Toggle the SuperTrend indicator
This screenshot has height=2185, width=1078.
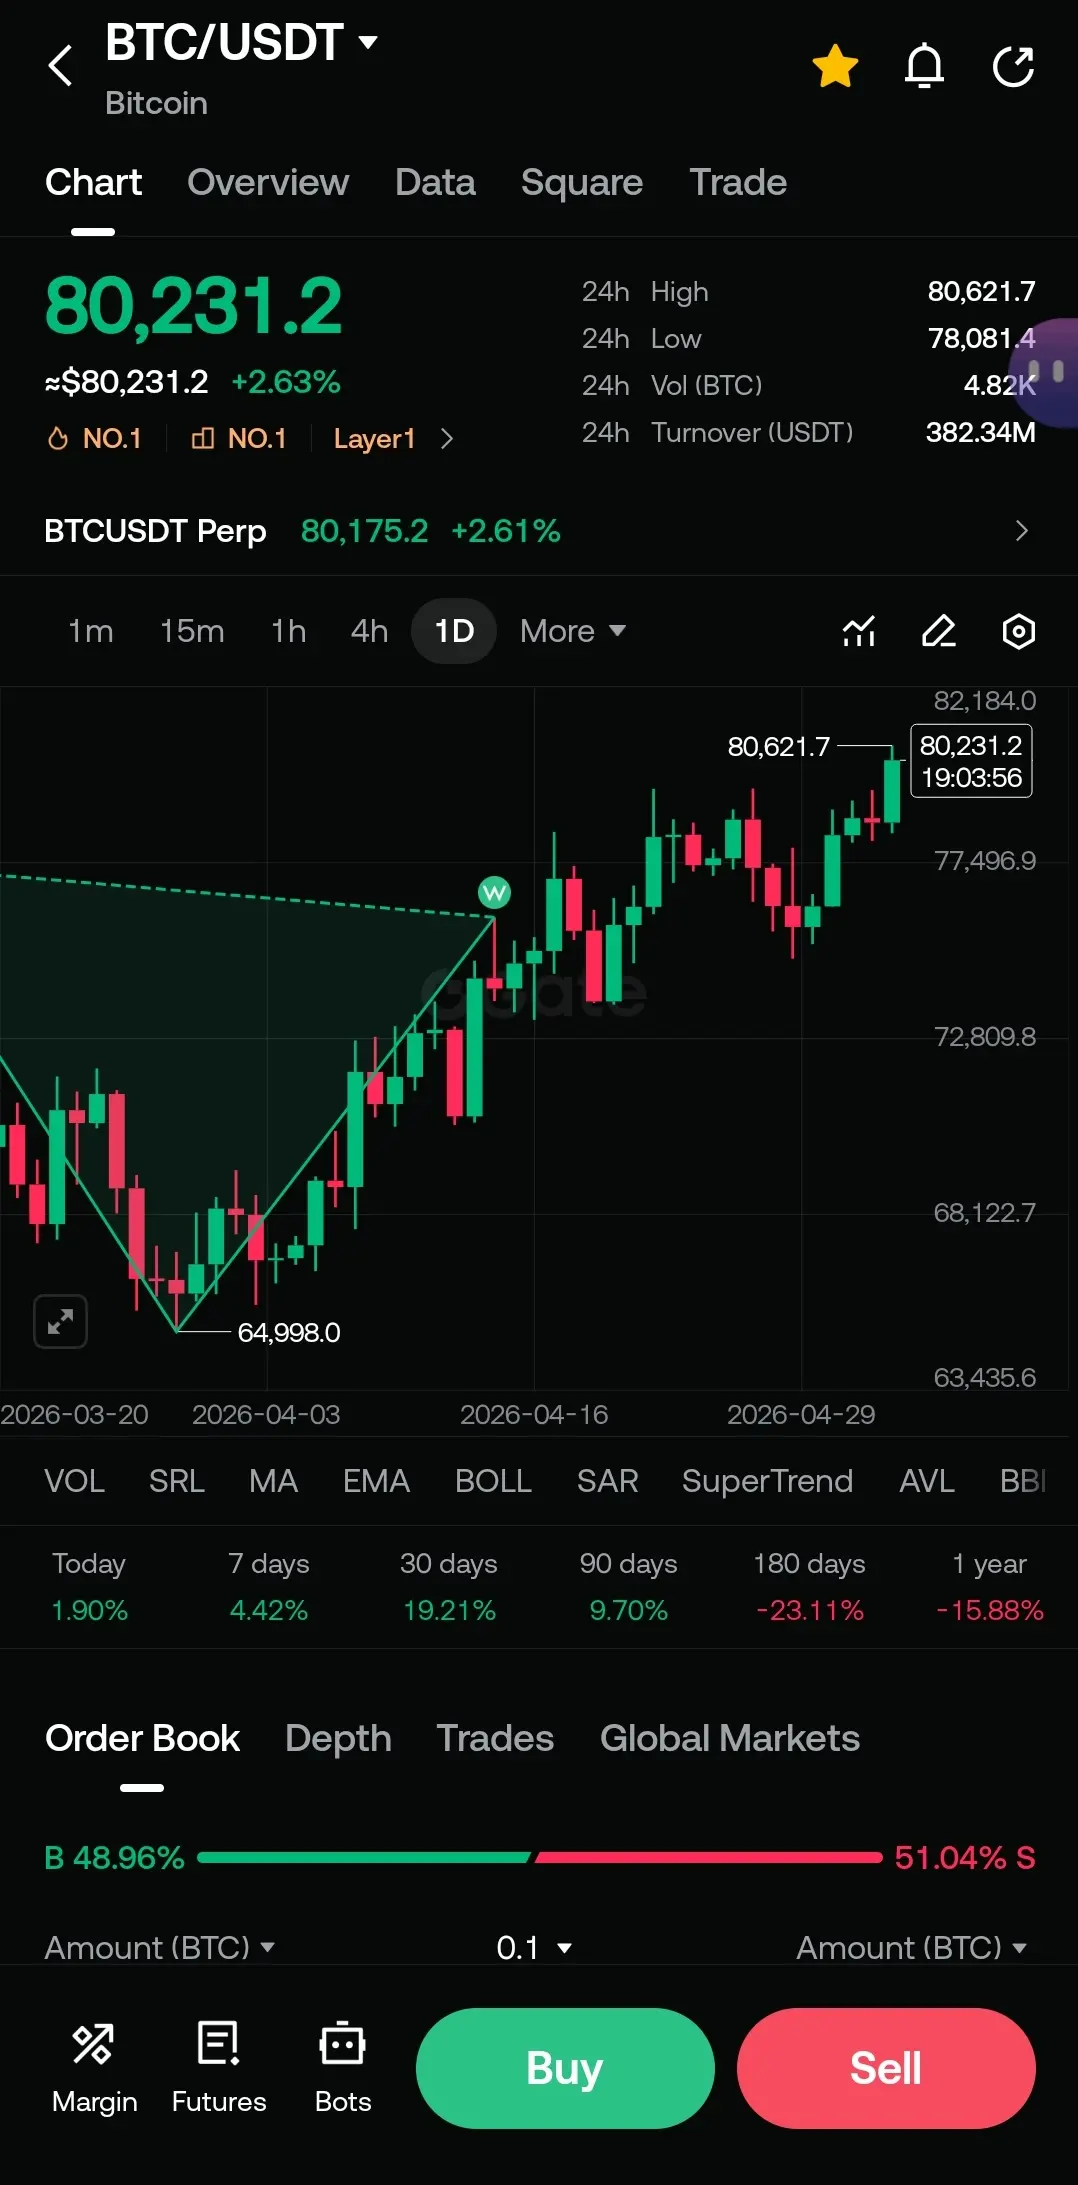767,1481
